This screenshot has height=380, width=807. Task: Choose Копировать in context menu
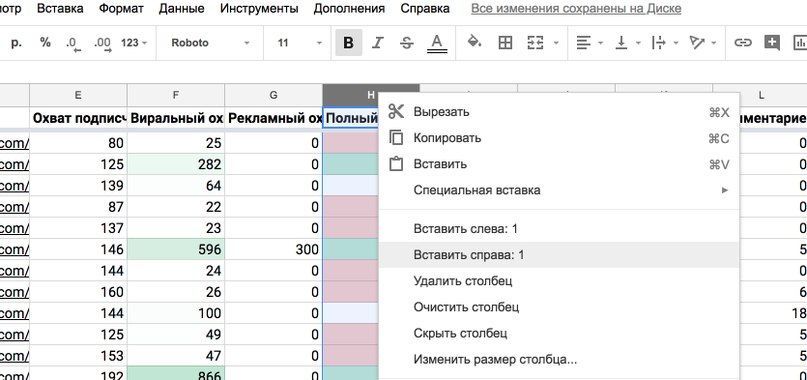click(x=559, y=138)
